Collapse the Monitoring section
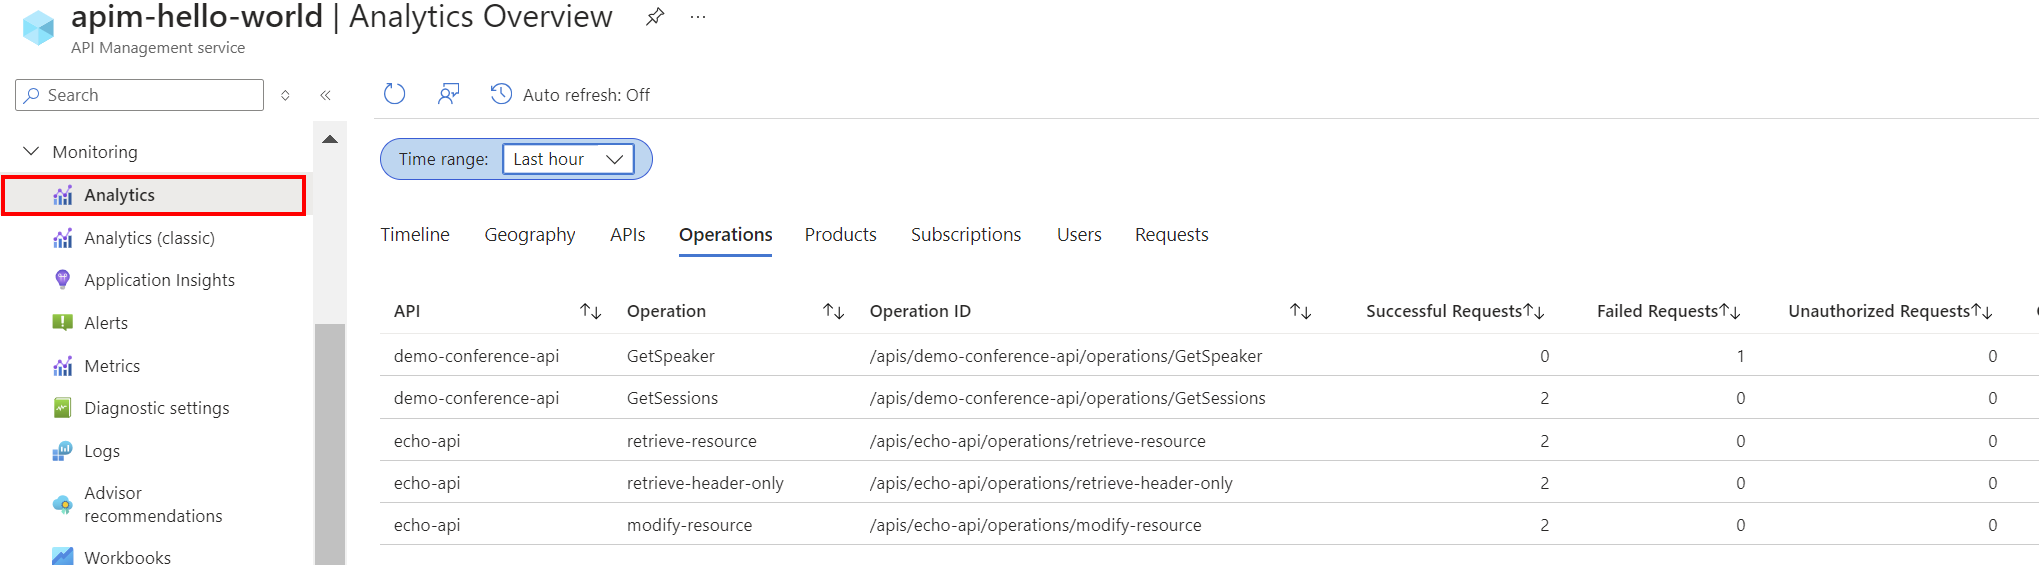This screenshot has width=2039, height=565. pyautogui.click(x=32, y=151)
